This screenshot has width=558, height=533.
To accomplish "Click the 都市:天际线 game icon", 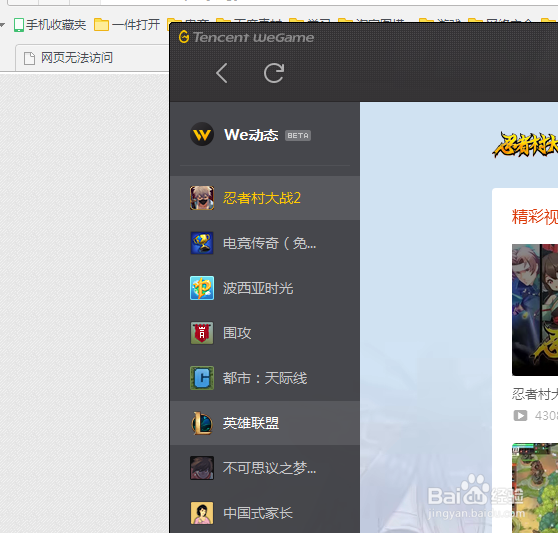I will 202,378.
